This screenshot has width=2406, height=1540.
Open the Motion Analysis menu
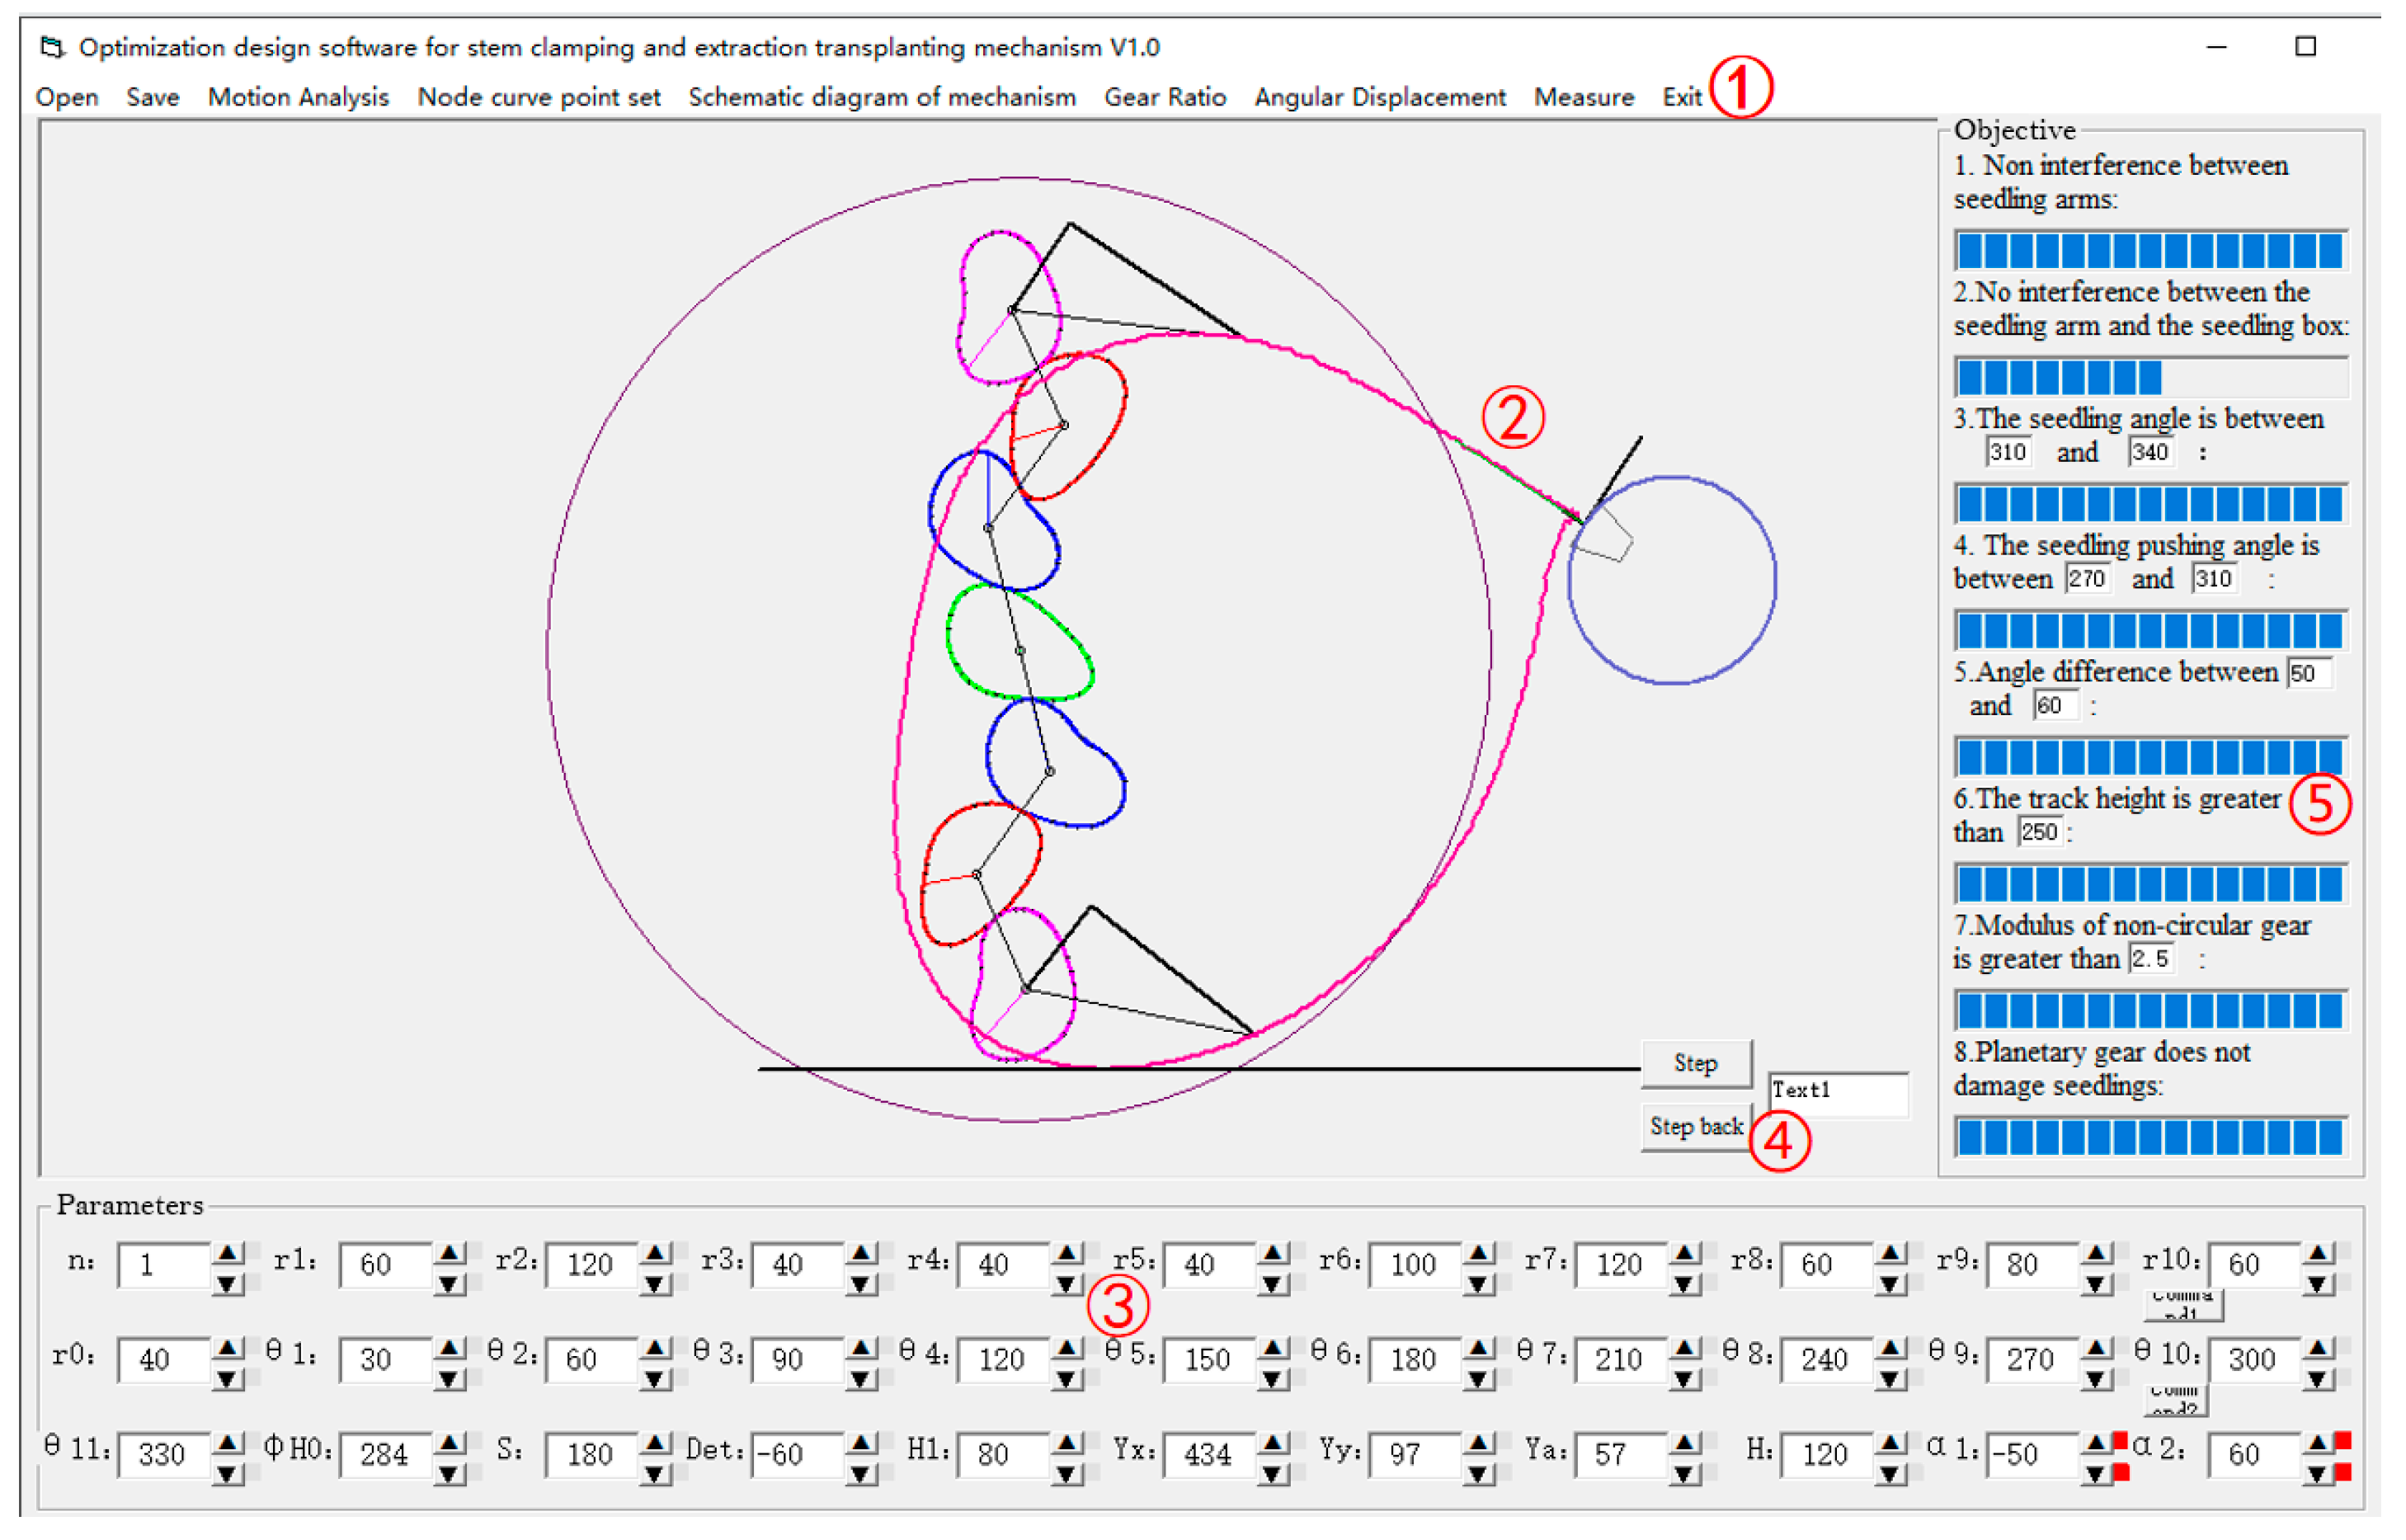(299, 98)
